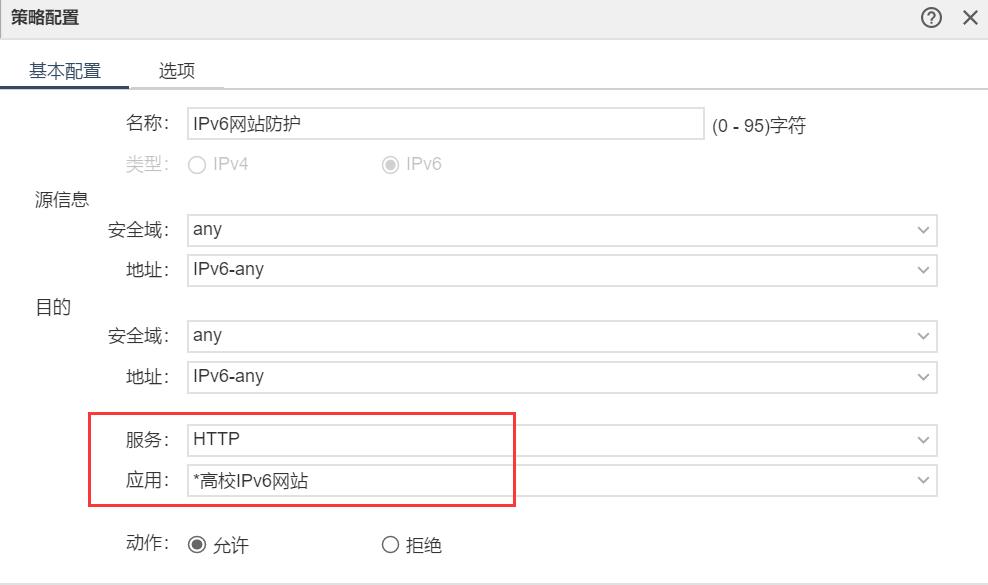This screenshot has height=585, width=988.
Task: Expand the source 地址 IPv6-any arrow
Action: 923,270
